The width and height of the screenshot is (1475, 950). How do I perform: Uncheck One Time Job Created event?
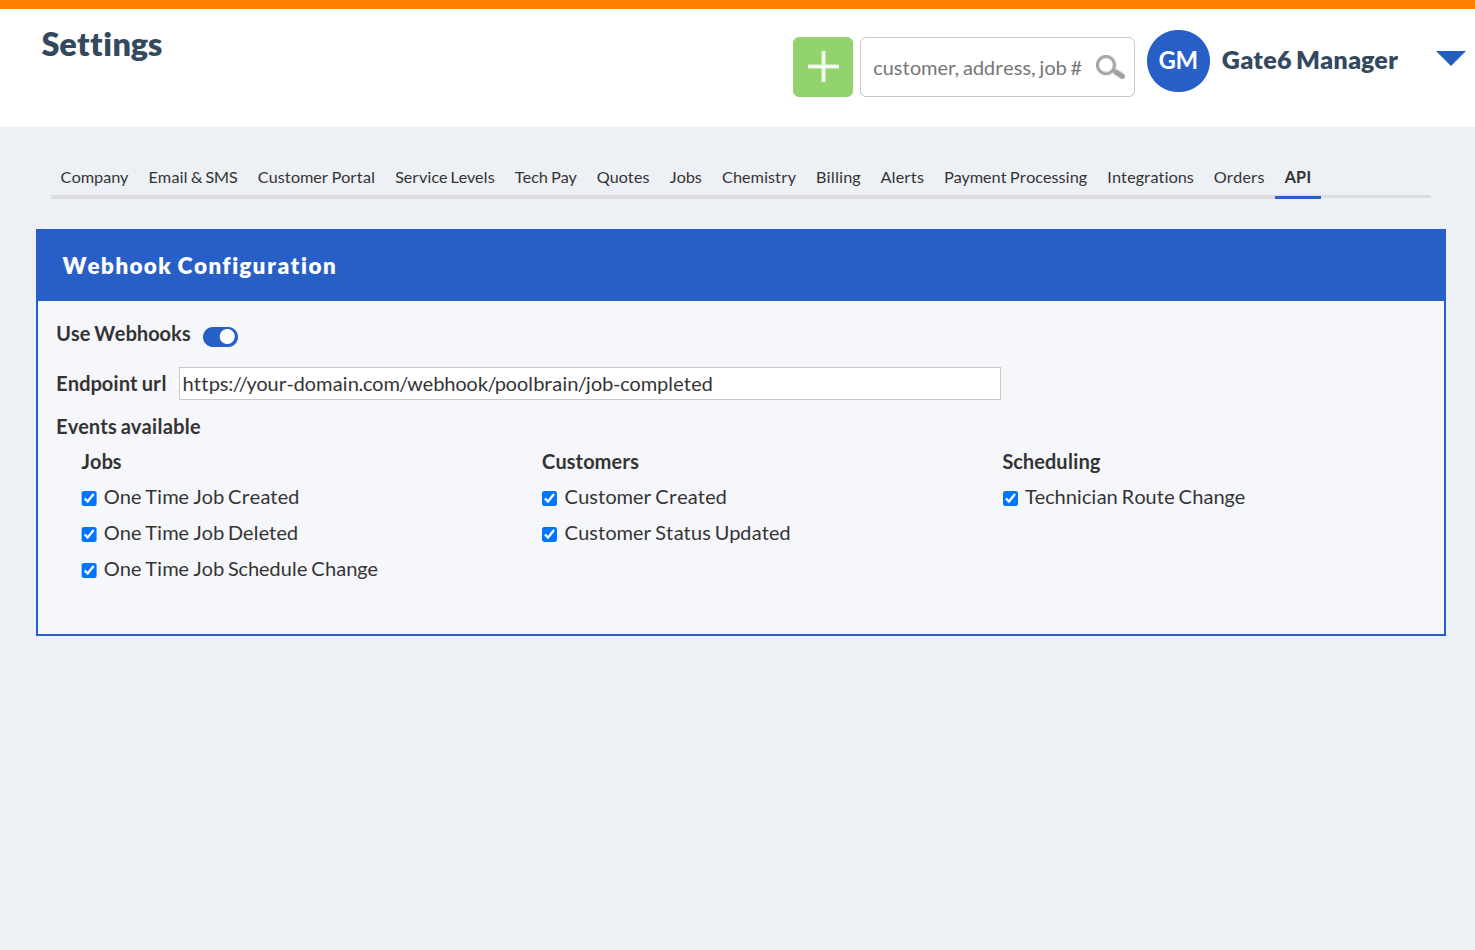[x=89, y=498]
